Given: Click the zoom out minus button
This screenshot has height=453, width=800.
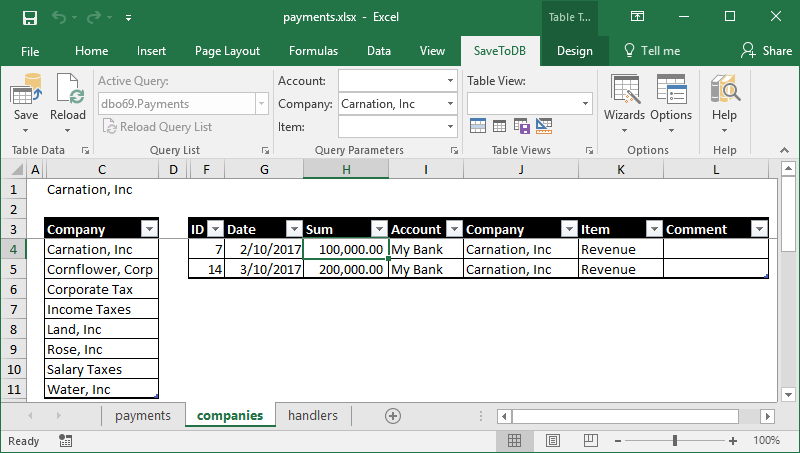Looking at the screenshot, I should [x=617, y=441].
